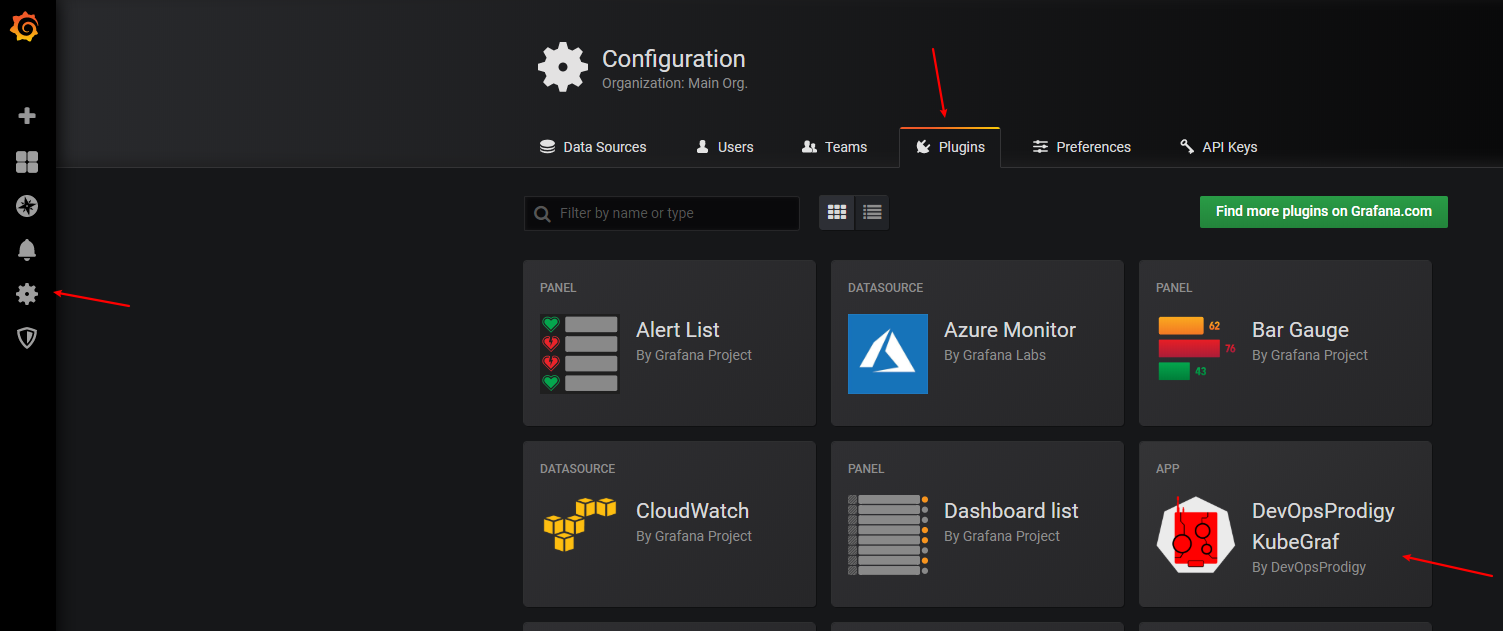Click the Organization: Main Org. subtitle
The height and width of the screenshot is (631, 1503).
[675, 84]
